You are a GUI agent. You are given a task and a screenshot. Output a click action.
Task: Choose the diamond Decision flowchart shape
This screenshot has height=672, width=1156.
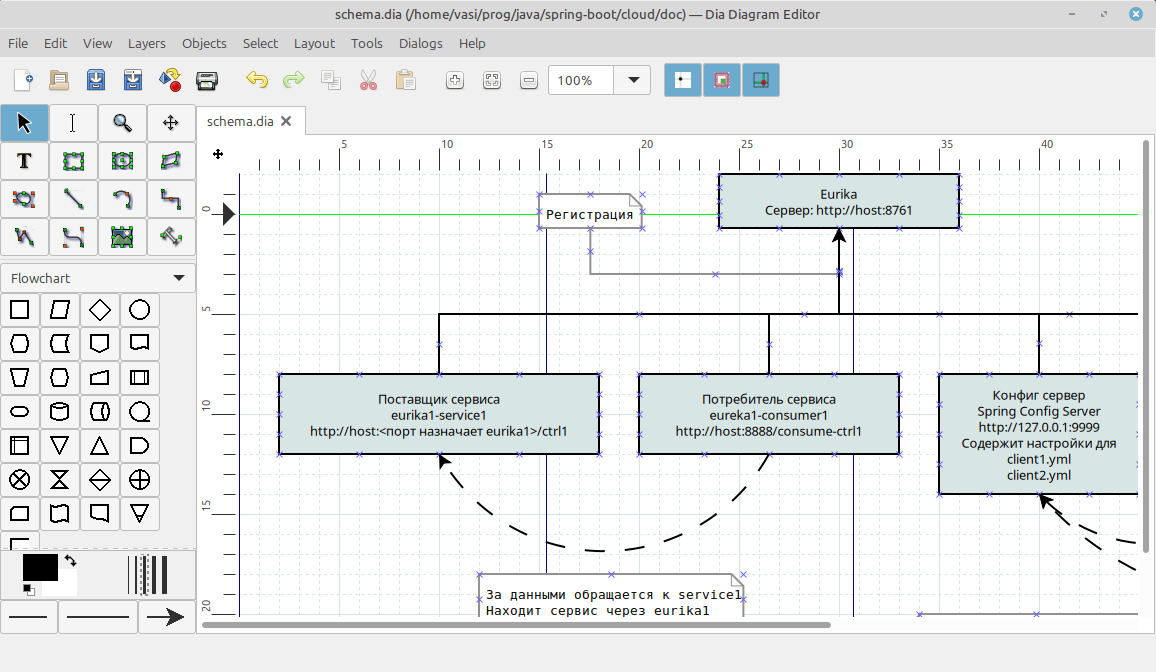coord(99,310)
